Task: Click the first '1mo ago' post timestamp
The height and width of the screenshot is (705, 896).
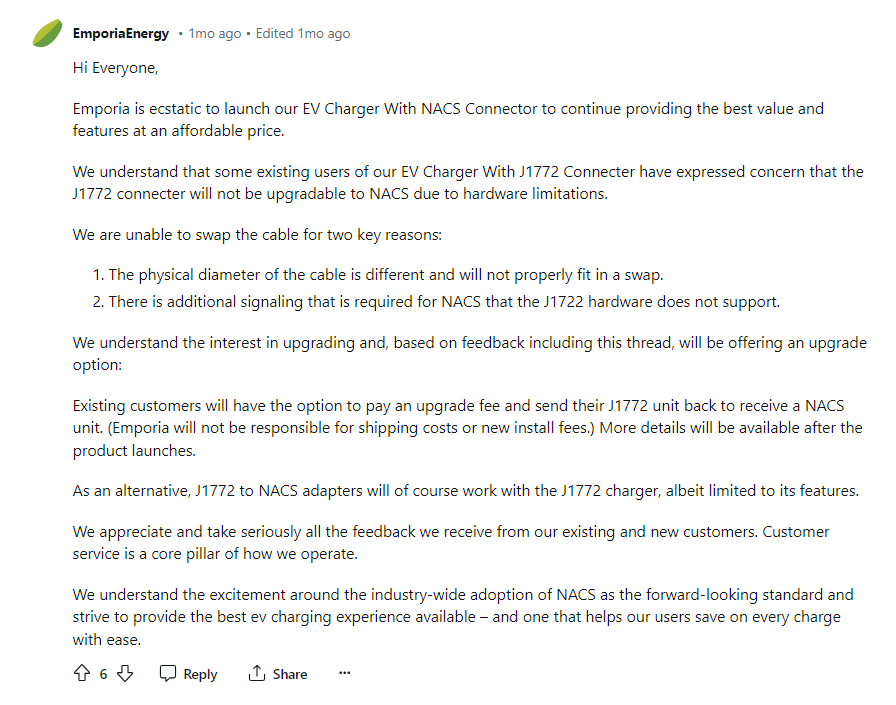Action: pos(215,34)
